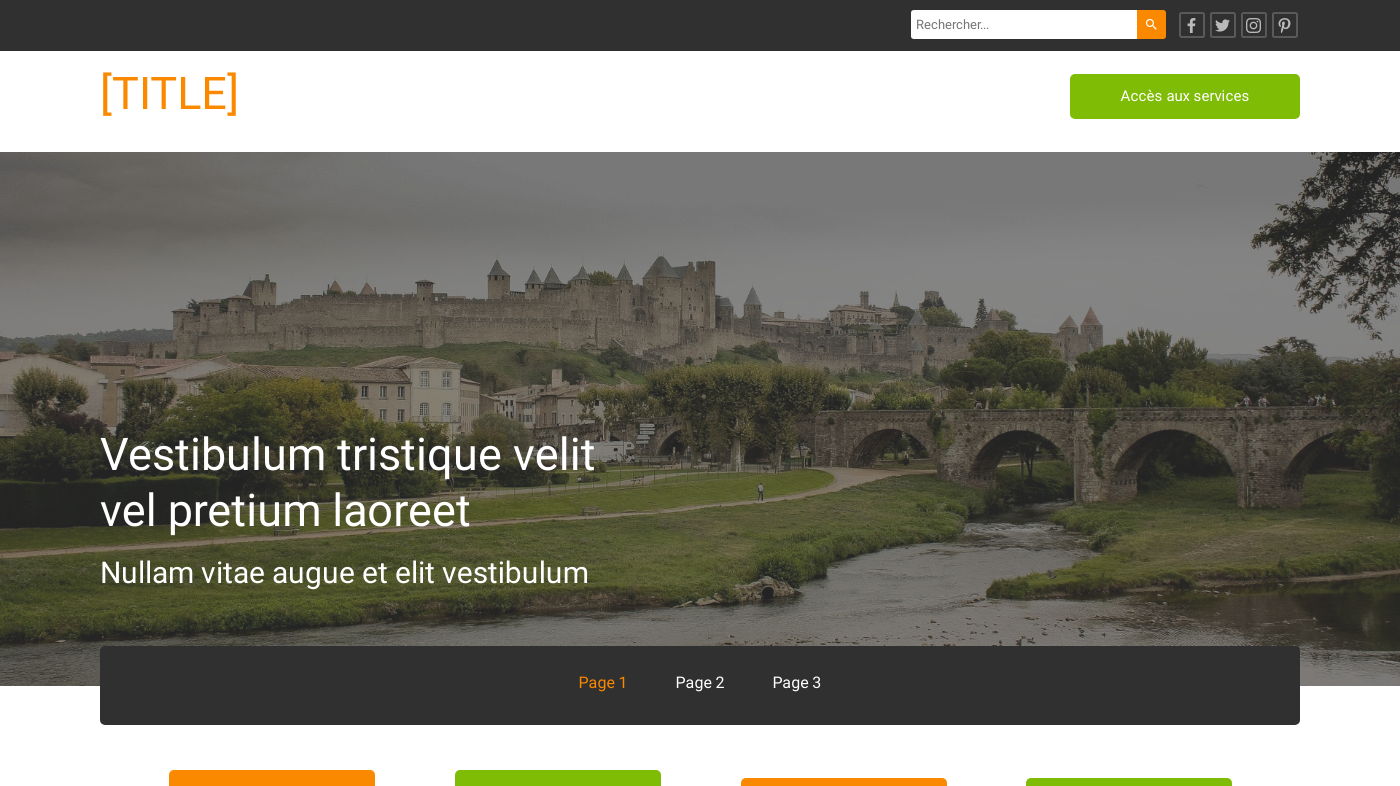Click the magnifier to submit a search
The height and width of the screenshot is (786, 1400).
1151,24
